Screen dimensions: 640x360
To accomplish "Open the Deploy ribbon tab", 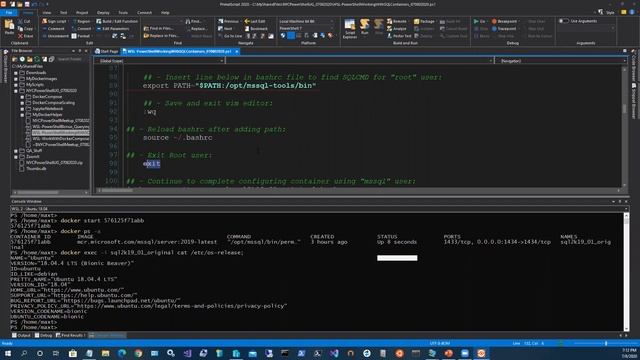I will tap(103, 13).
